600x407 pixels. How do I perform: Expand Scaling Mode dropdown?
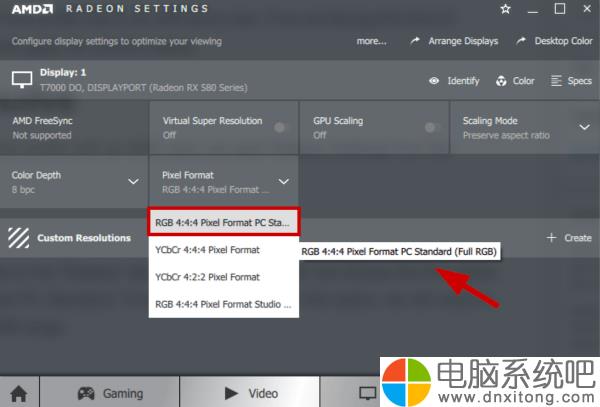[x=584, y=127]
